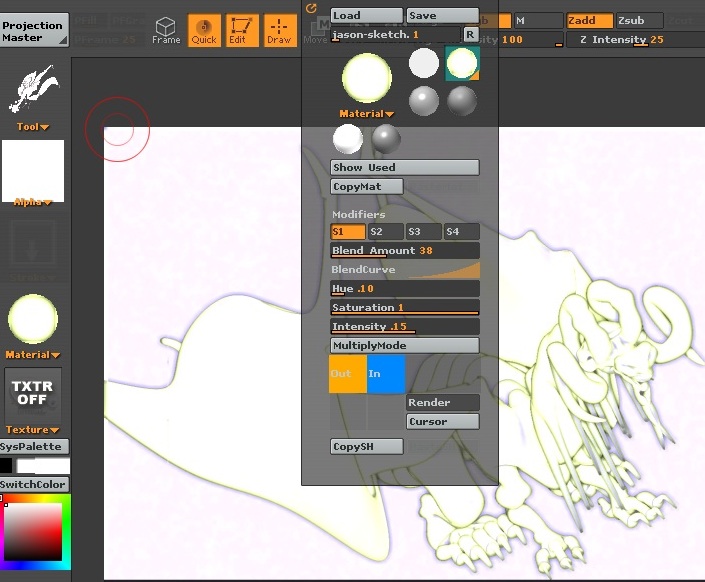Select the white main color swatch
Viewport: 705px width, 582px height.
43,466
